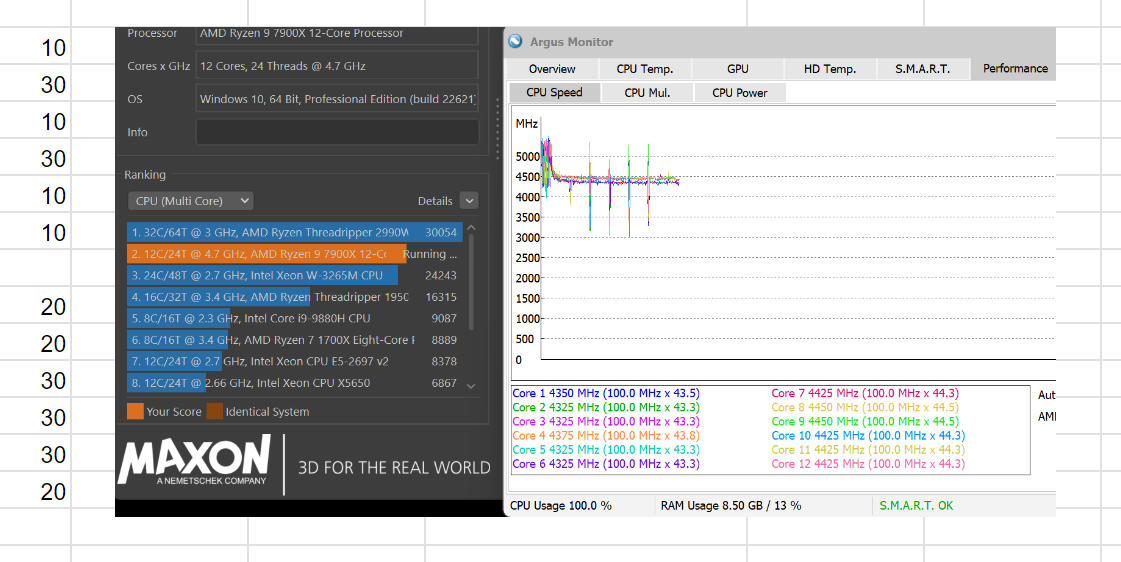
Task: Open the Overview tab in Argus Monitor
Action: point(552,69)
